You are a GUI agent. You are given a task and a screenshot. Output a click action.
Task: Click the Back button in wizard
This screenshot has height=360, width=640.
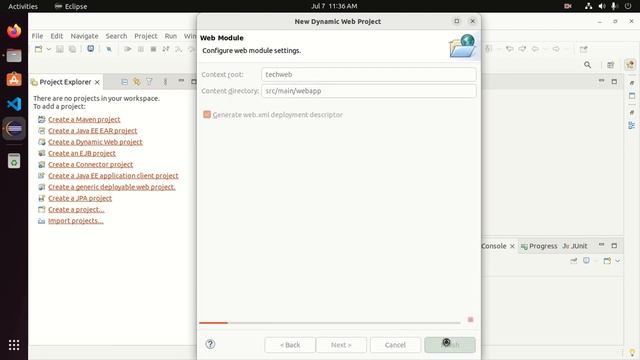point(290,345)
